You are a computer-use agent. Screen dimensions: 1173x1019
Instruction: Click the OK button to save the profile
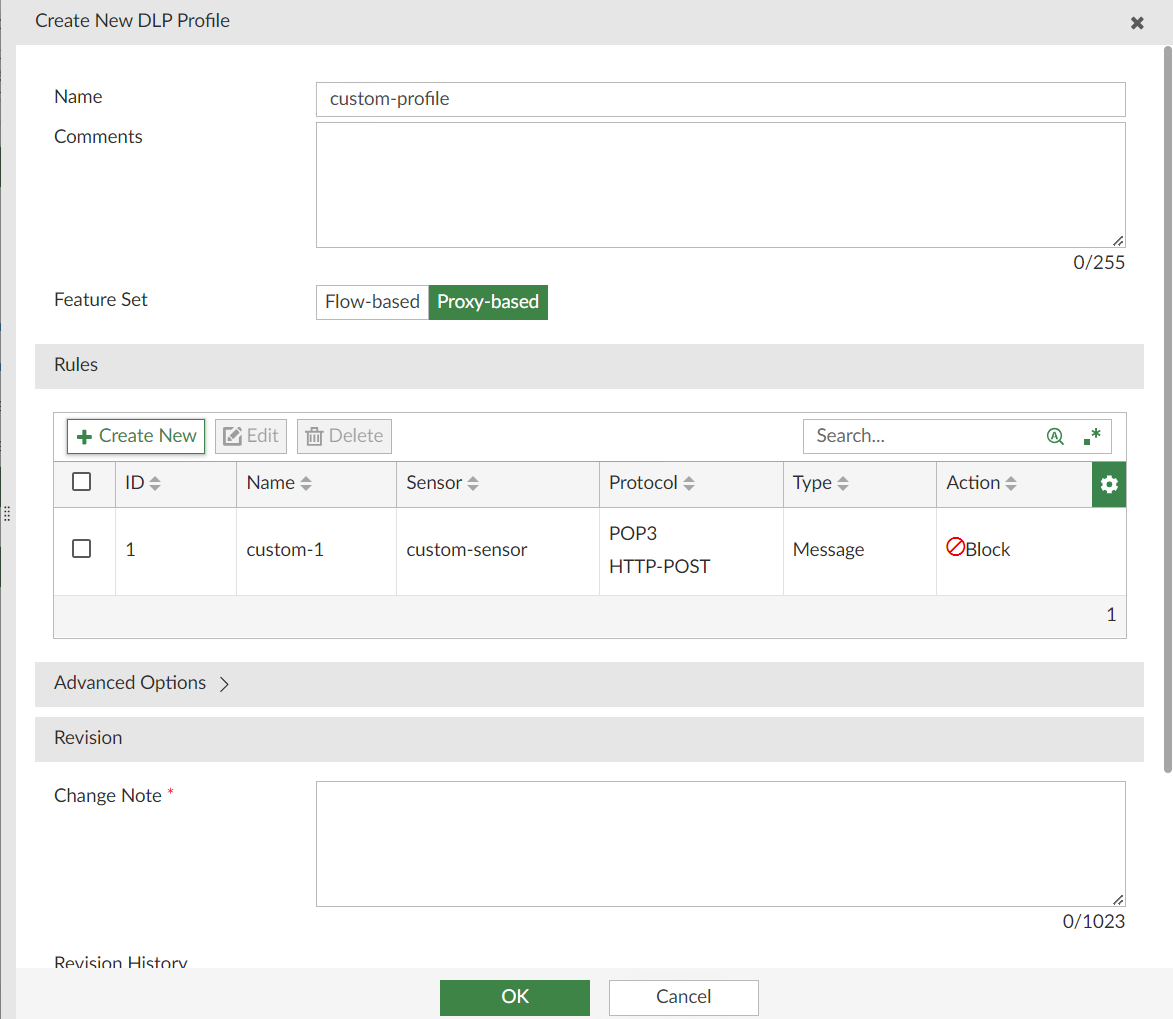tap(514, 997)
